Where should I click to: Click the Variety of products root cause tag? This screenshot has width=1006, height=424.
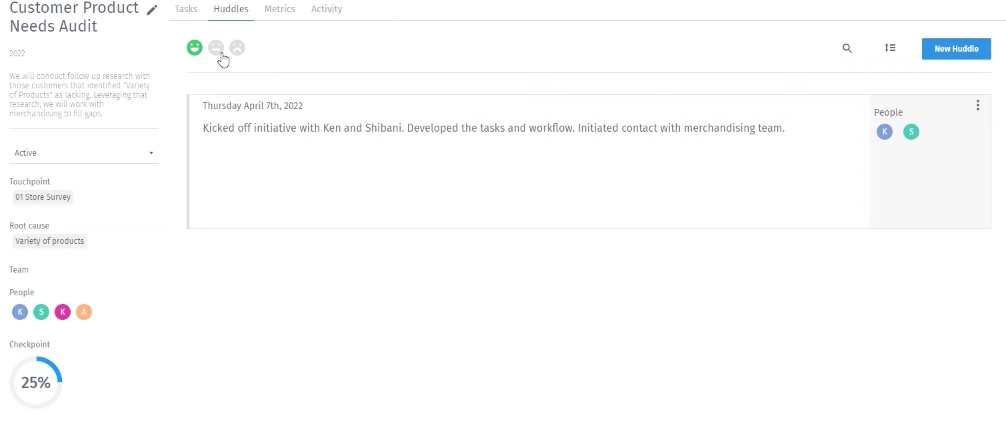49,241
